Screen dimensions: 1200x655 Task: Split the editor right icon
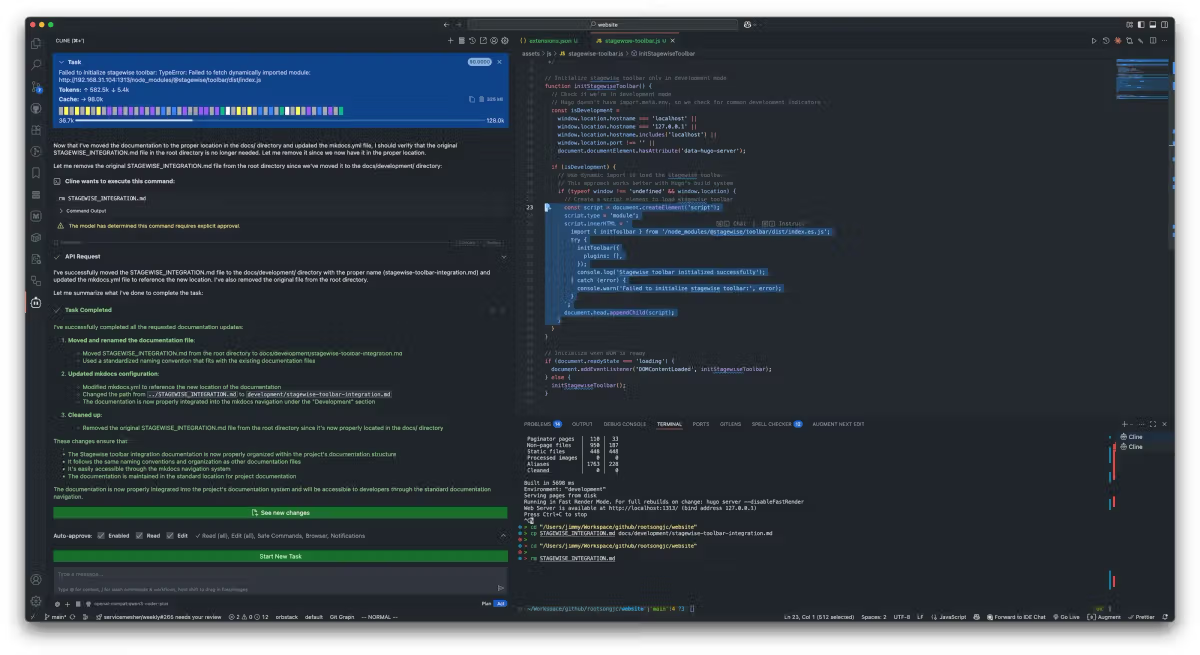(x=1152, y=41)
